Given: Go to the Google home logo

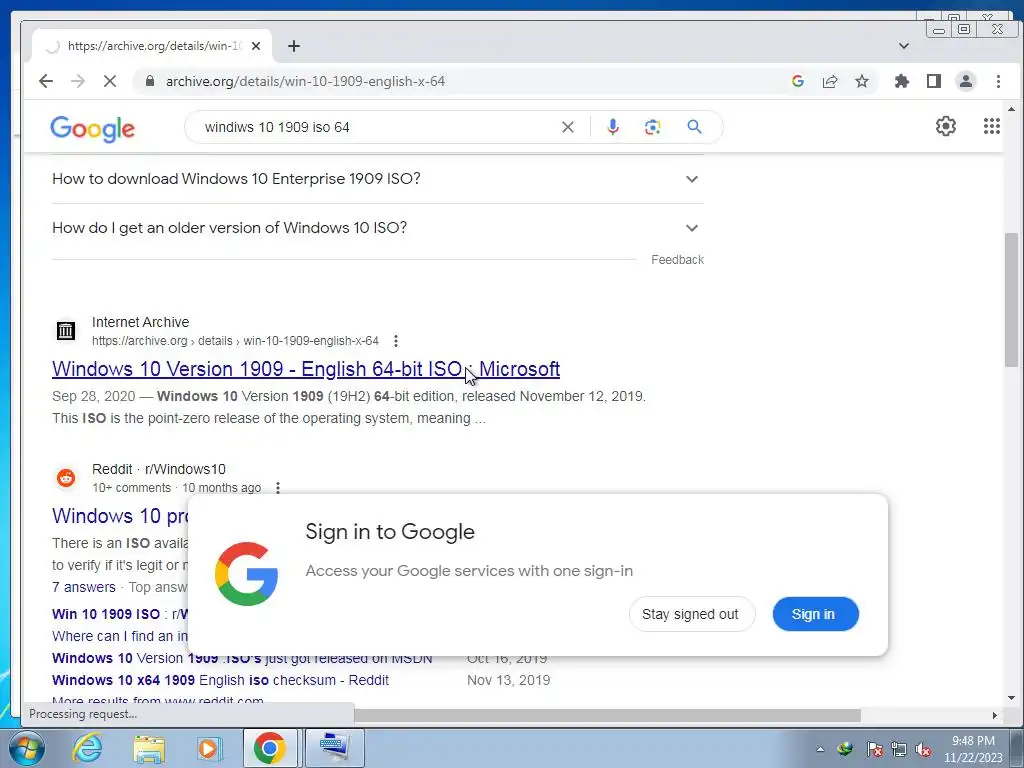Looking at the screenshot, I should pos(93,128).
